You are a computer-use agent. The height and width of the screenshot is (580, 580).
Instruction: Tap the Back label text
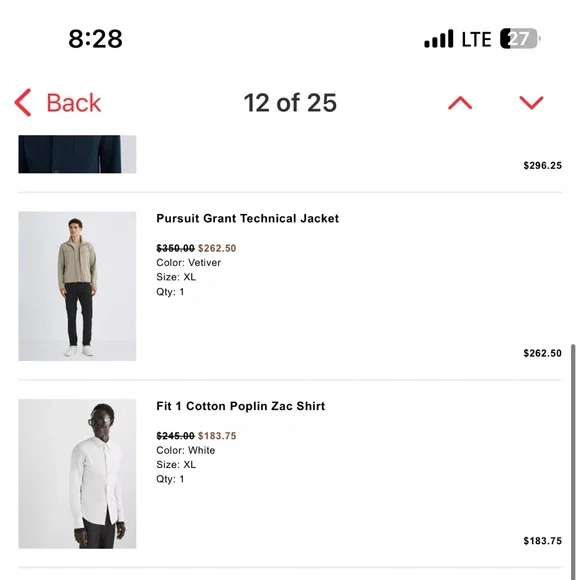(x=73, y=102)
